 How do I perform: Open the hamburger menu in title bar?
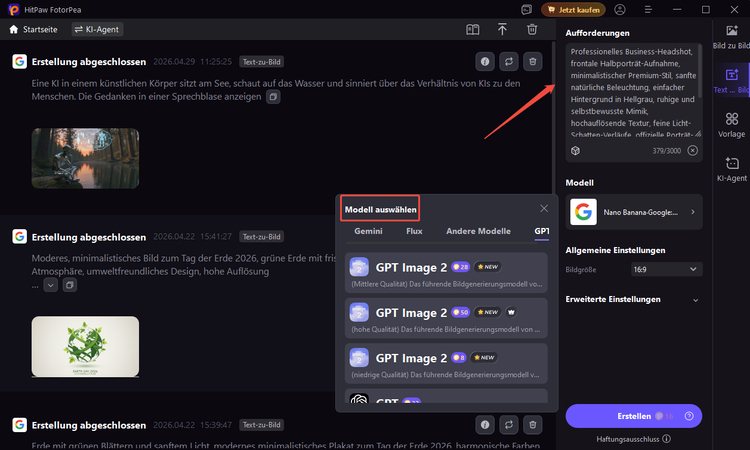point(648,10)
